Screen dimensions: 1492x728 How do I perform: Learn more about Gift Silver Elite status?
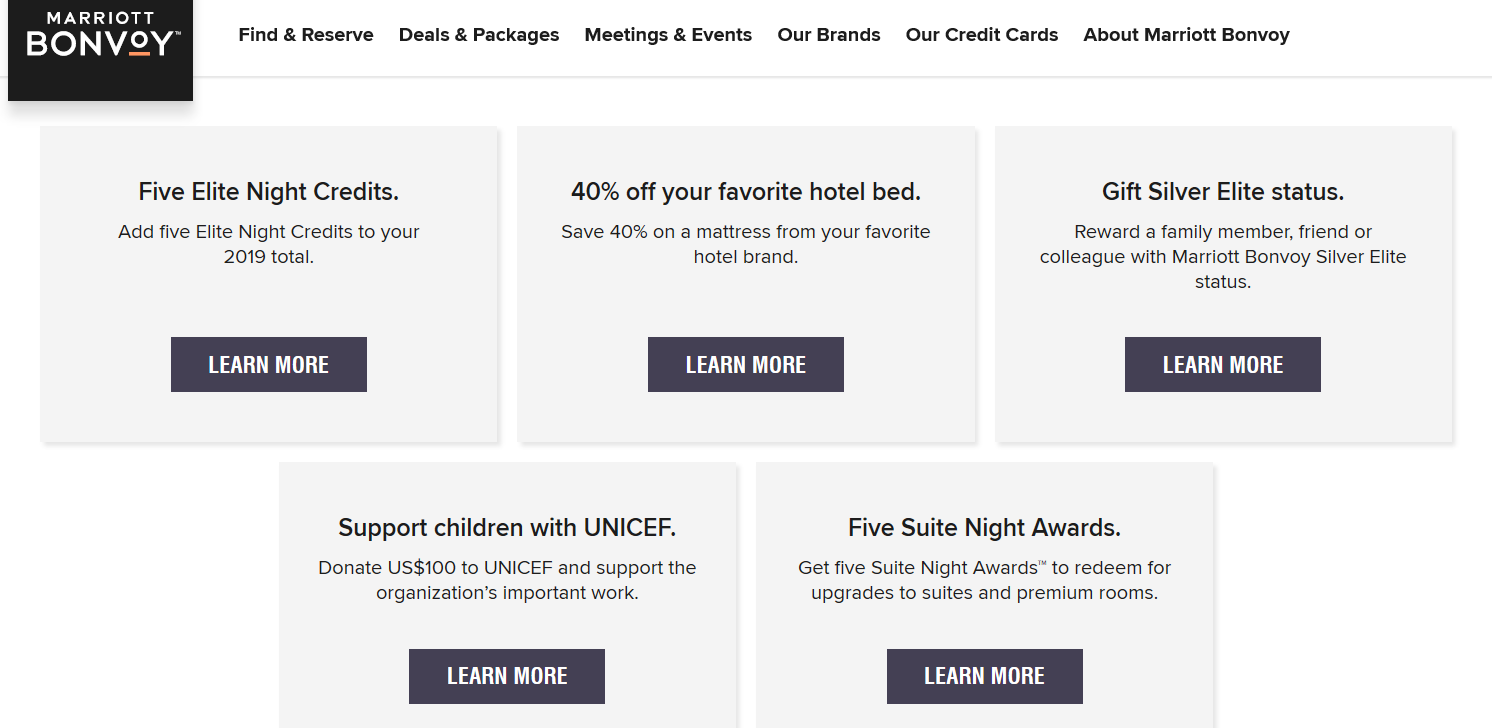pos(1223,365)
